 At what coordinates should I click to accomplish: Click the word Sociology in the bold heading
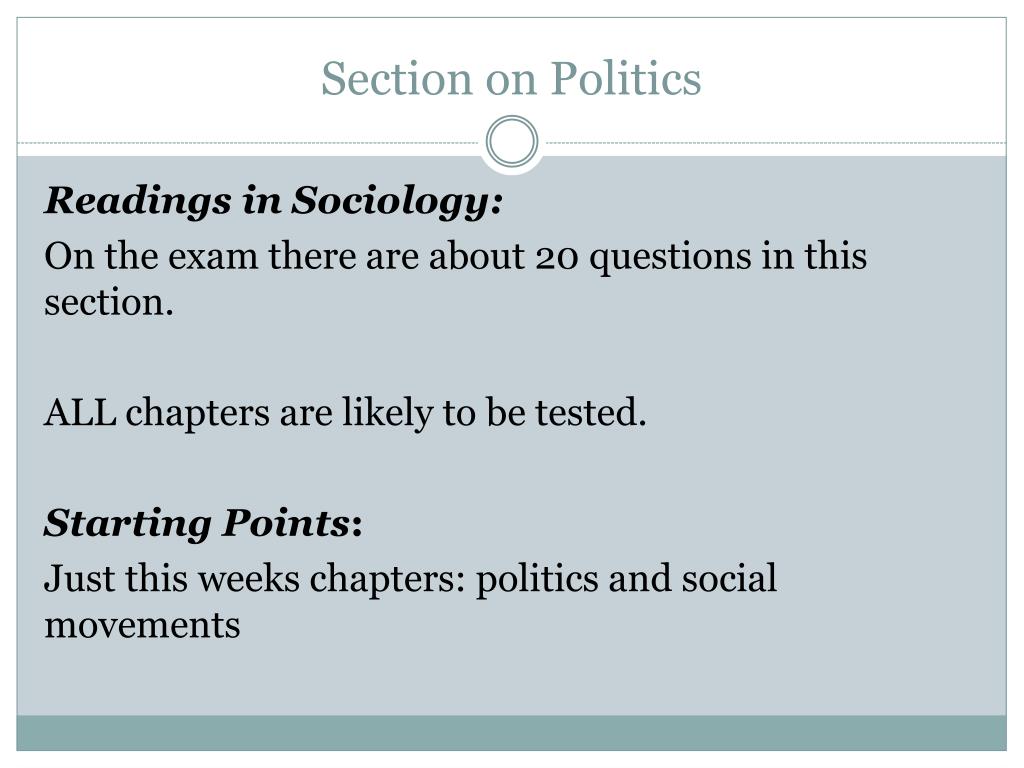[397, 201]
